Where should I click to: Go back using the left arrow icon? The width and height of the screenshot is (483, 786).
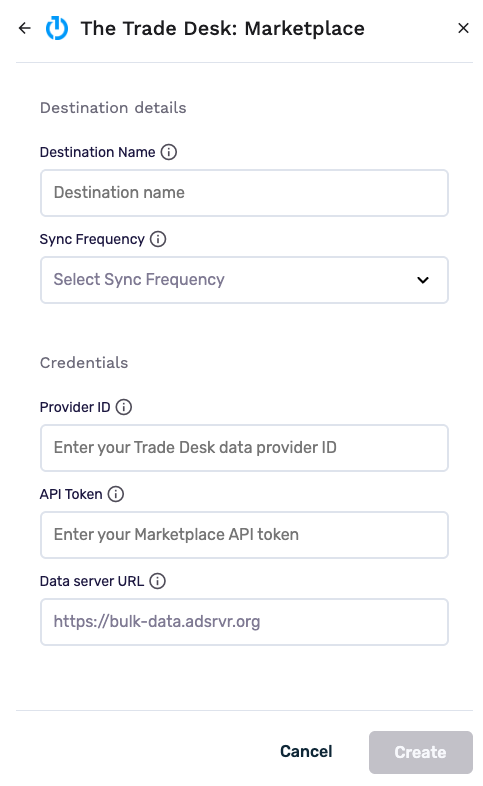coord(24,28)
